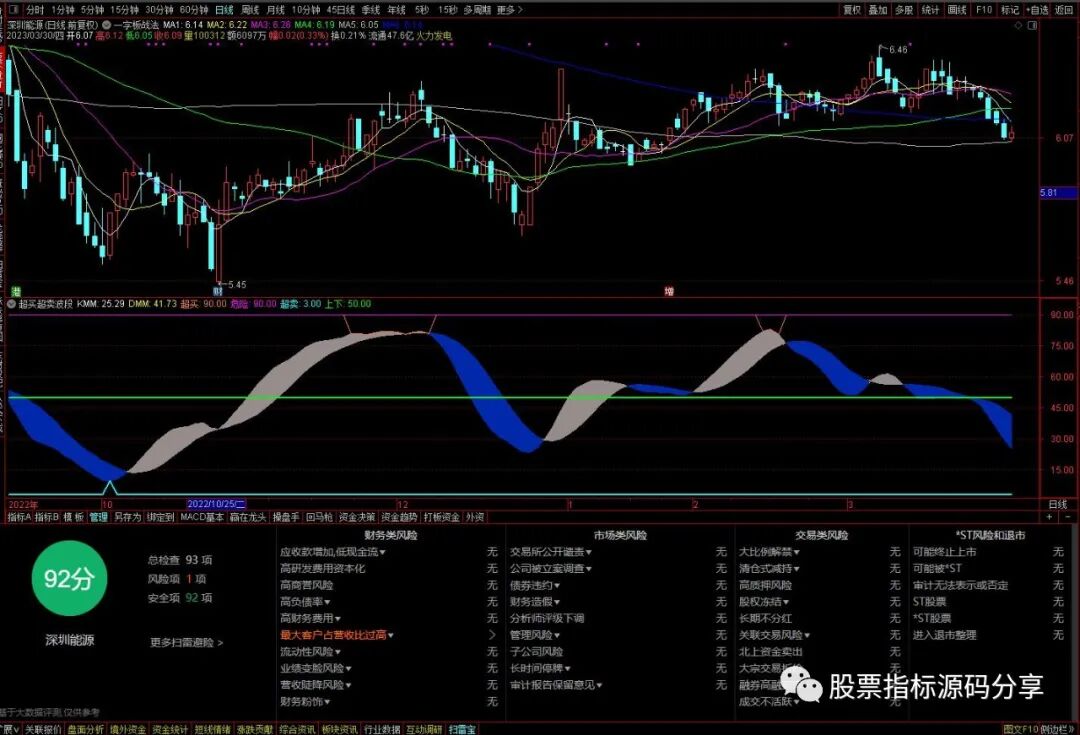Switch to the 分时 chart period

tap(34, 10)
